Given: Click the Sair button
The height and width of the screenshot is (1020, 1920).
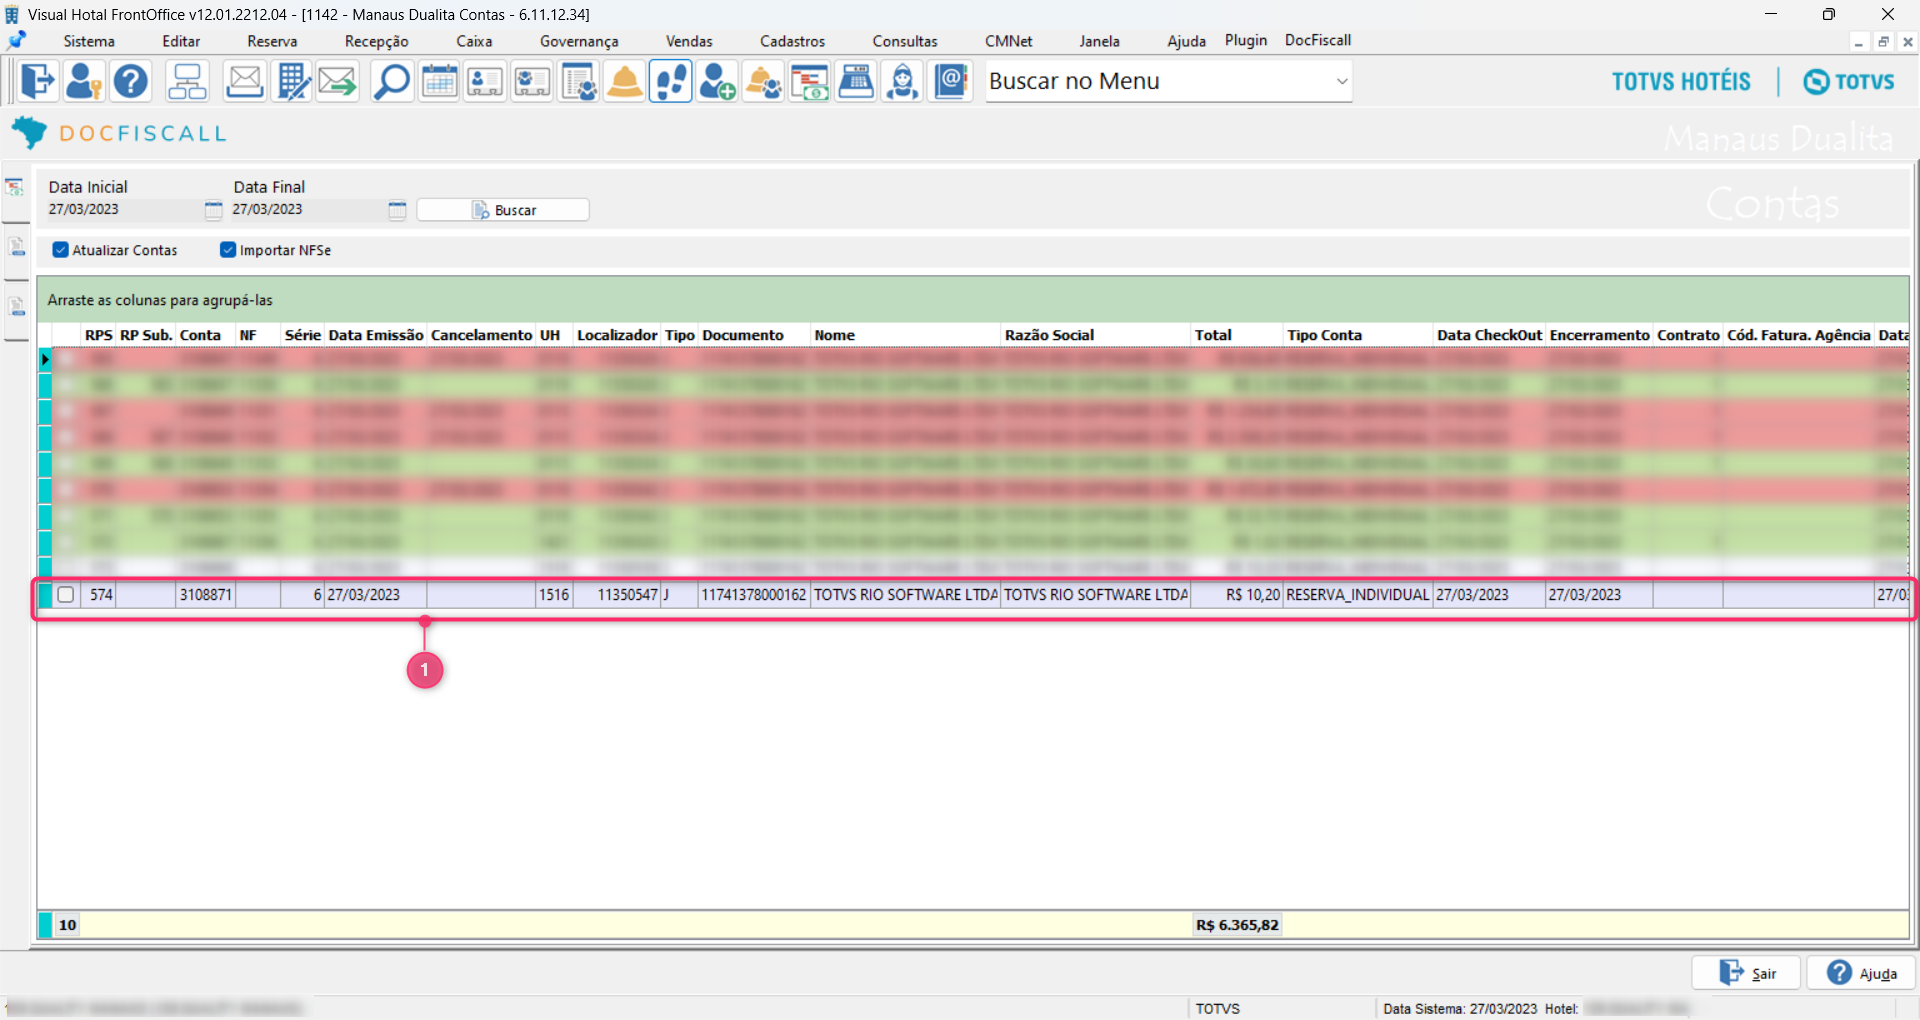Looking at the screenshot, I should coord(1746,973).
